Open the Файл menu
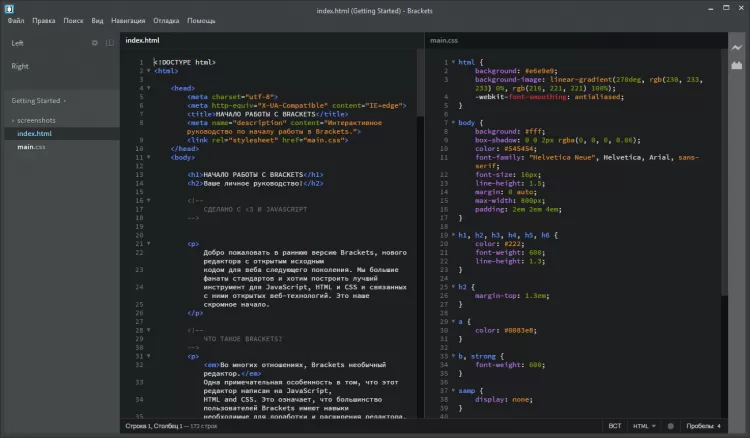Image resolution: width=750 pixels, height=438 pixels. click(x=15, y=20)
